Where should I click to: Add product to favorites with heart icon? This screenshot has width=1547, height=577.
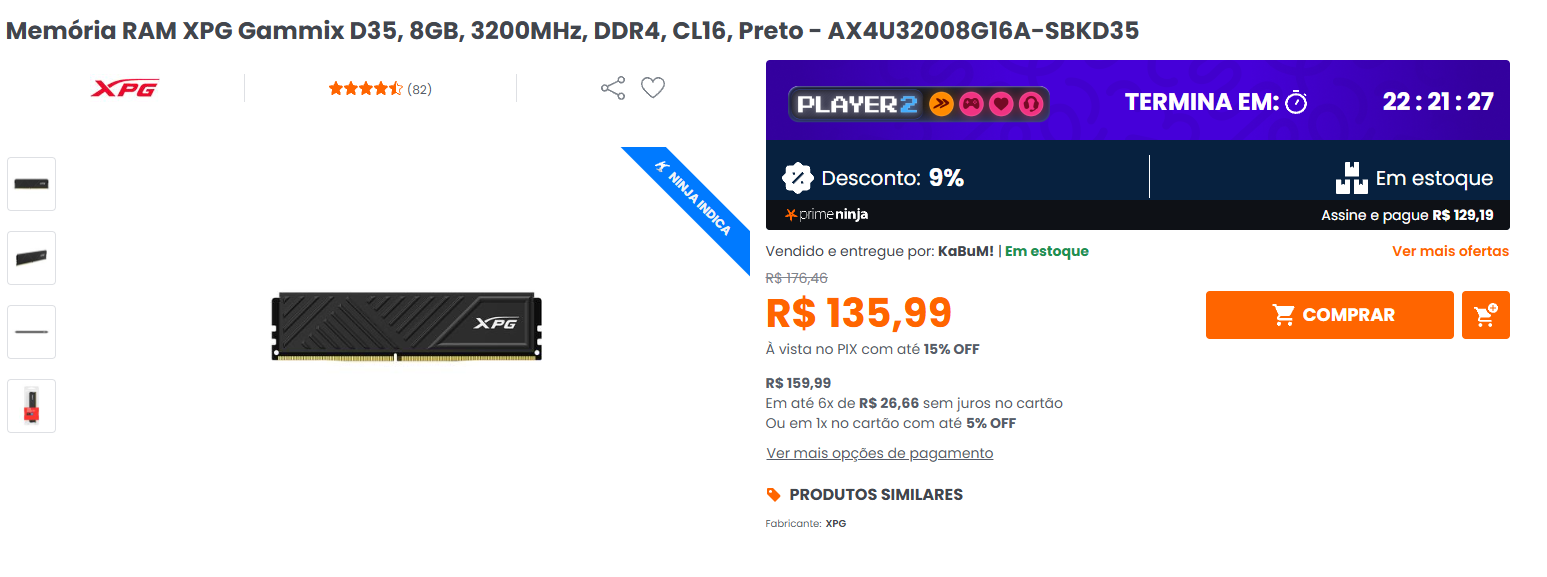pyautogui.click(x=653, y=88)
